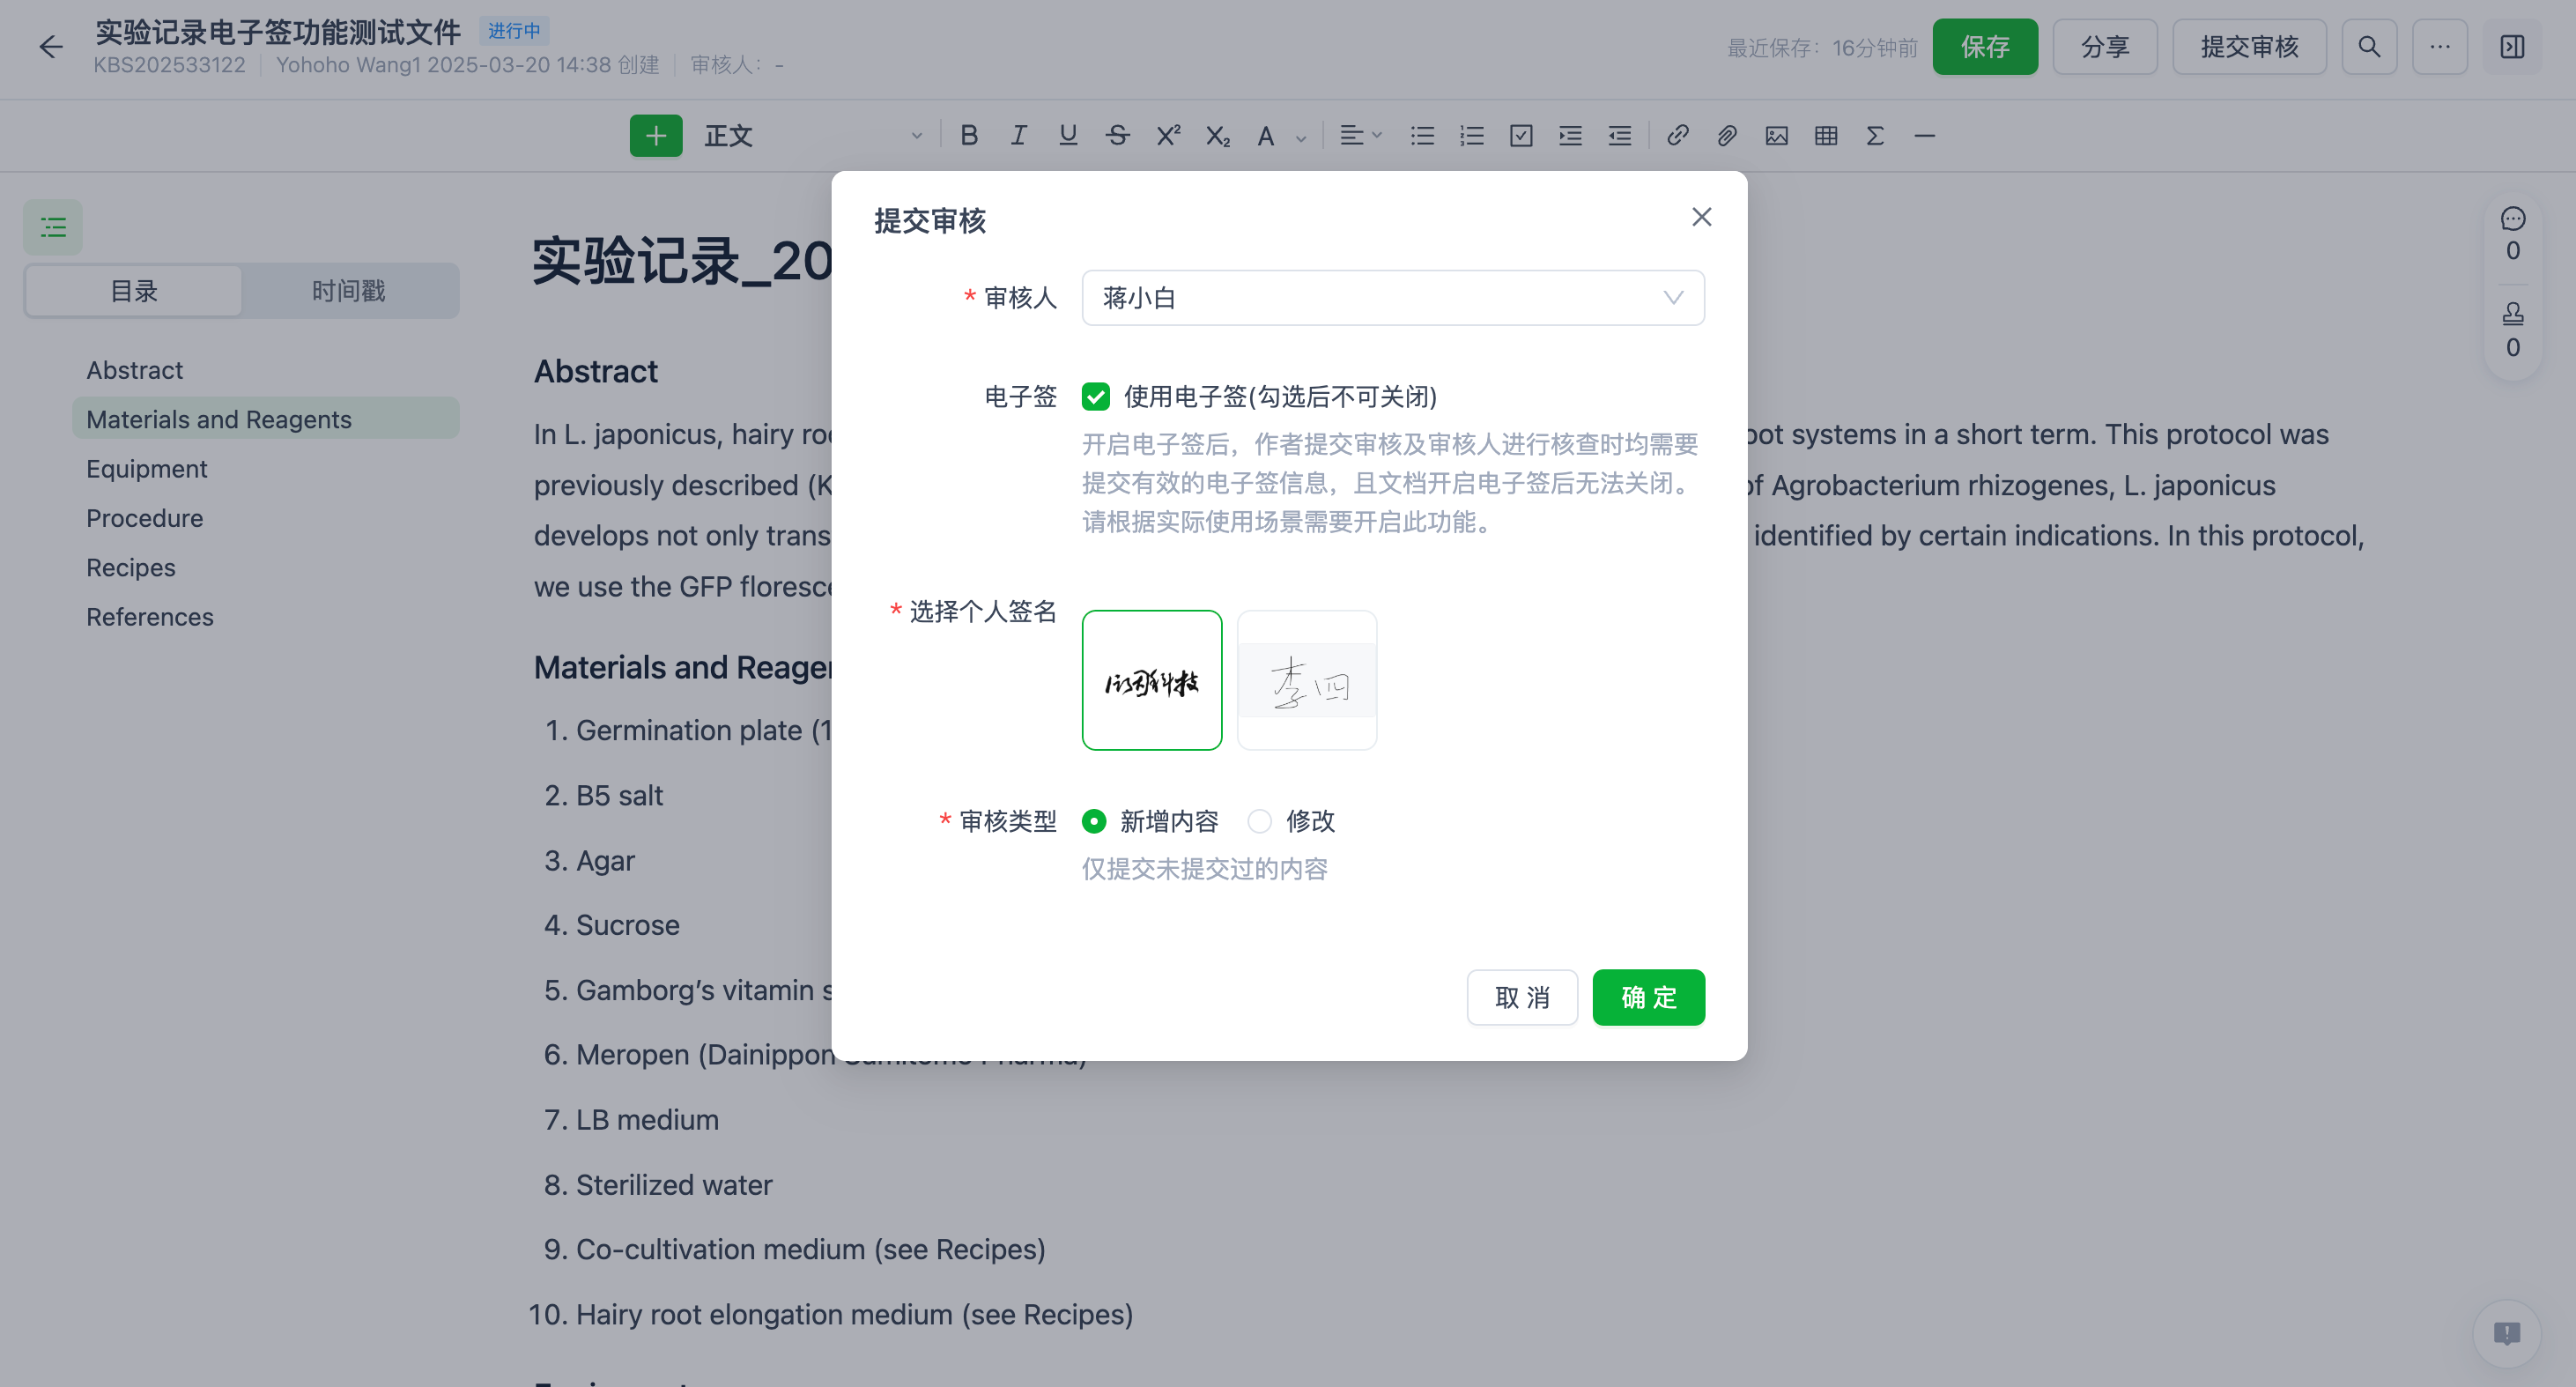
Task: Click the attachment paperclip icon
Action: coord(1727,136)
